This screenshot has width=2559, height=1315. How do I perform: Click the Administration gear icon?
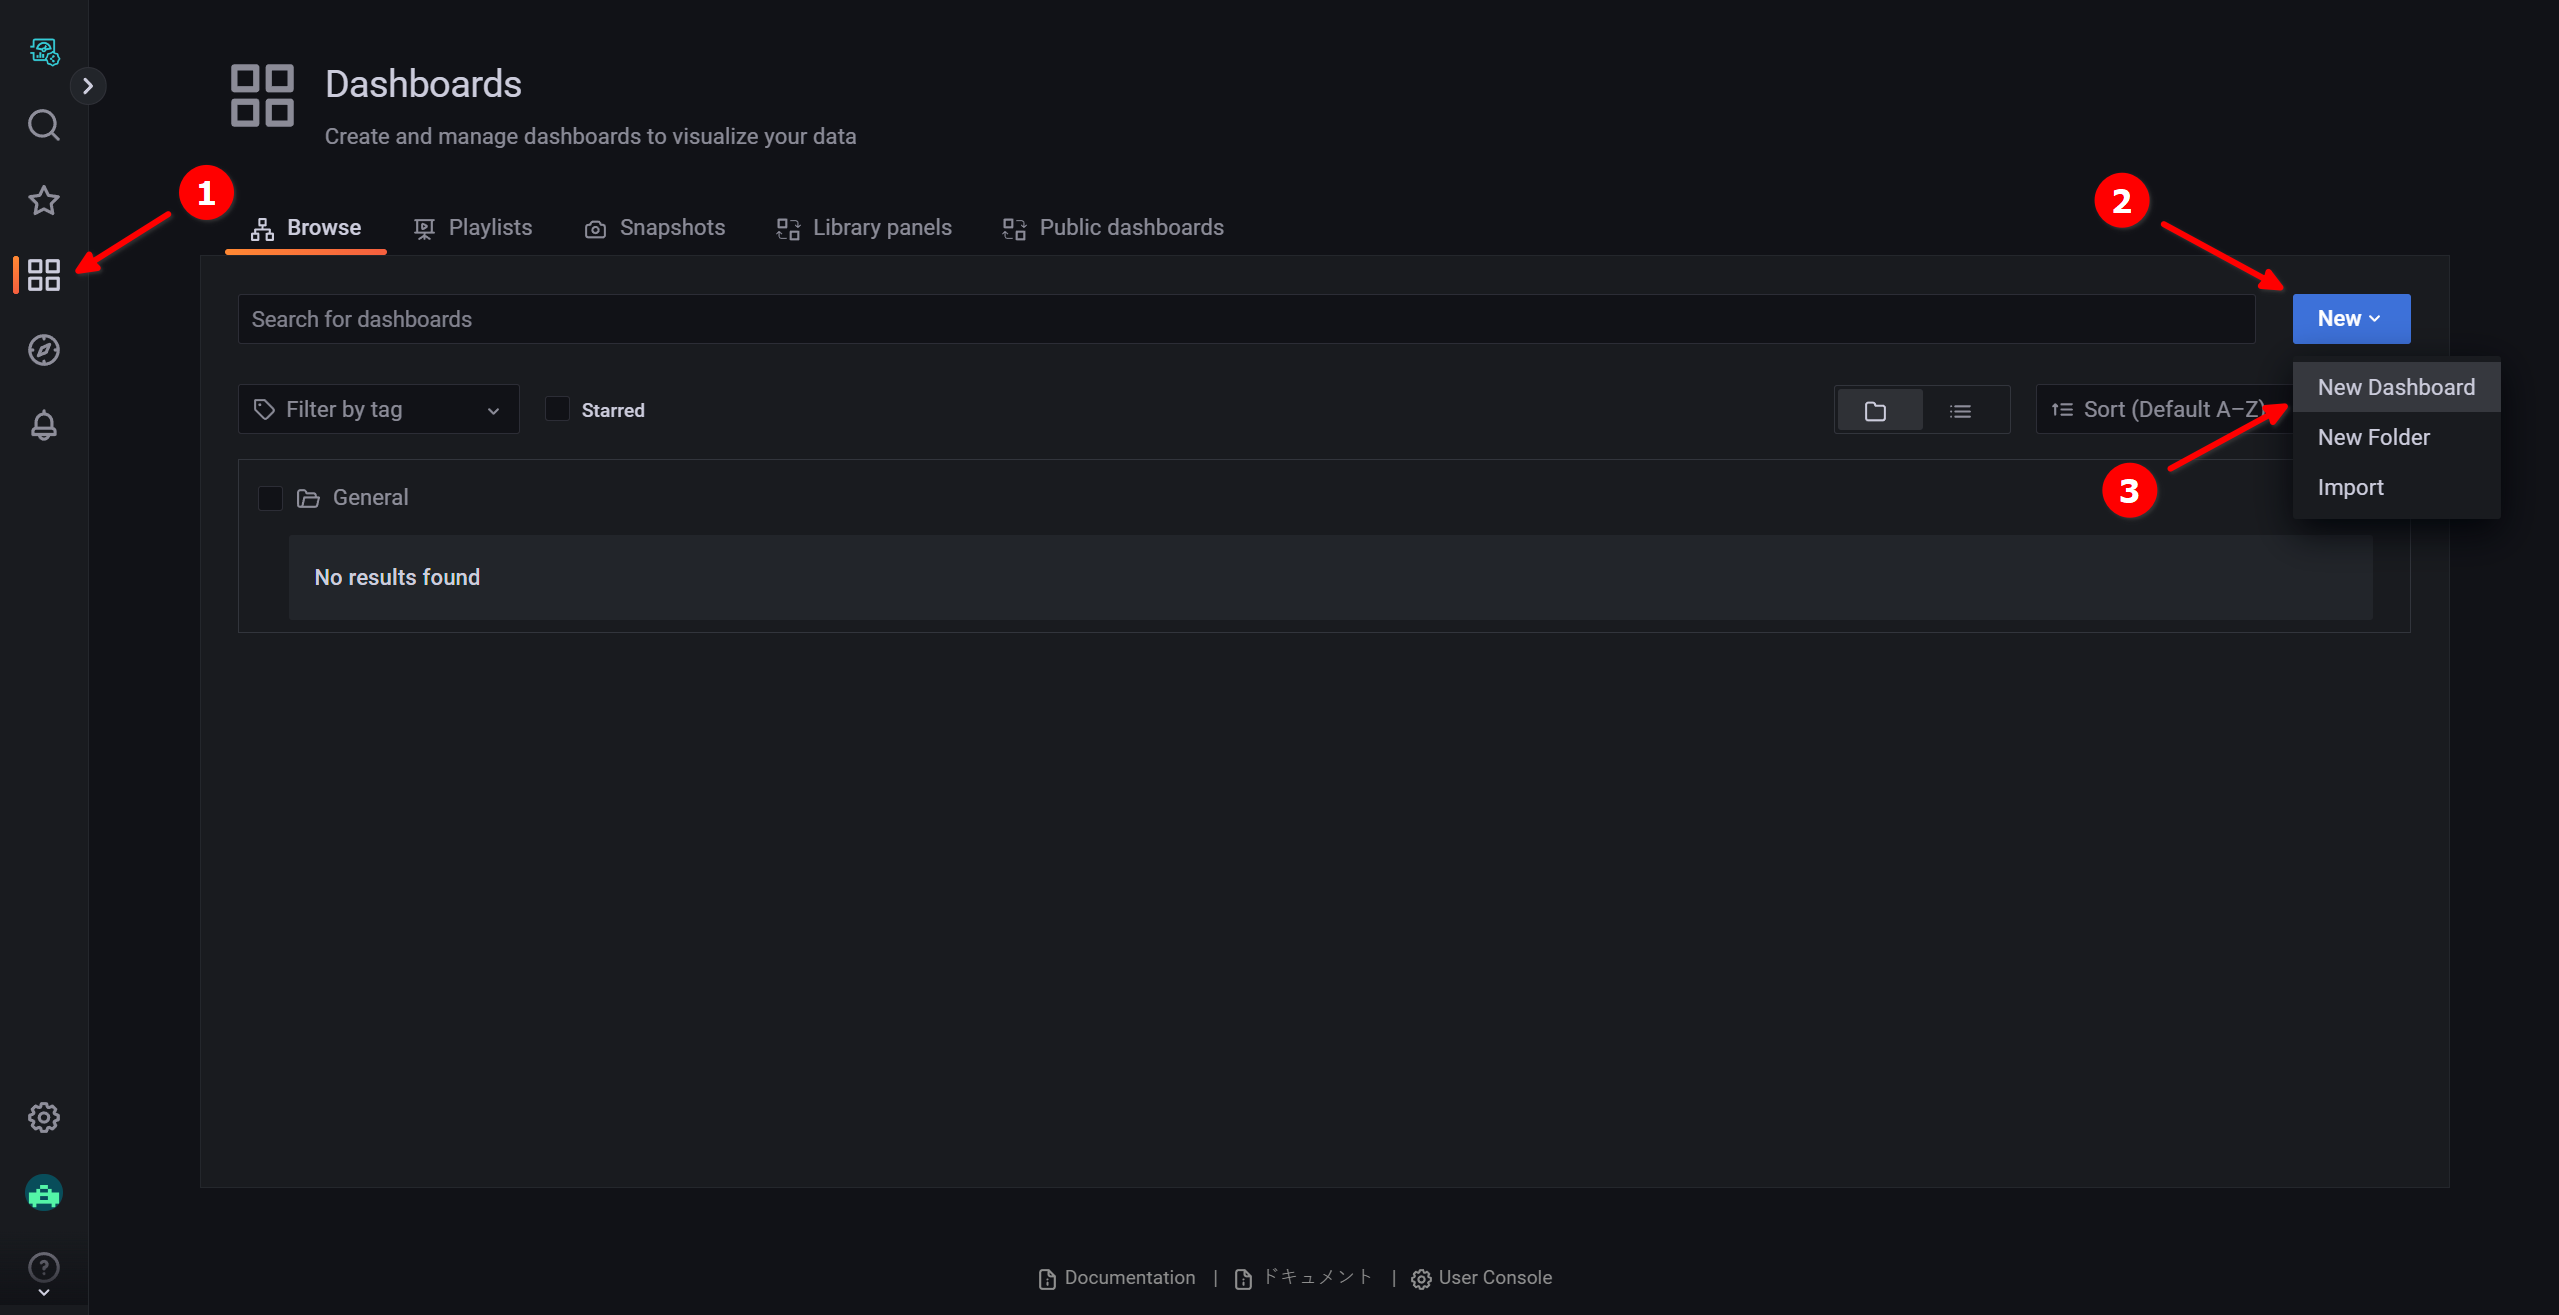tap(44, 1117)
